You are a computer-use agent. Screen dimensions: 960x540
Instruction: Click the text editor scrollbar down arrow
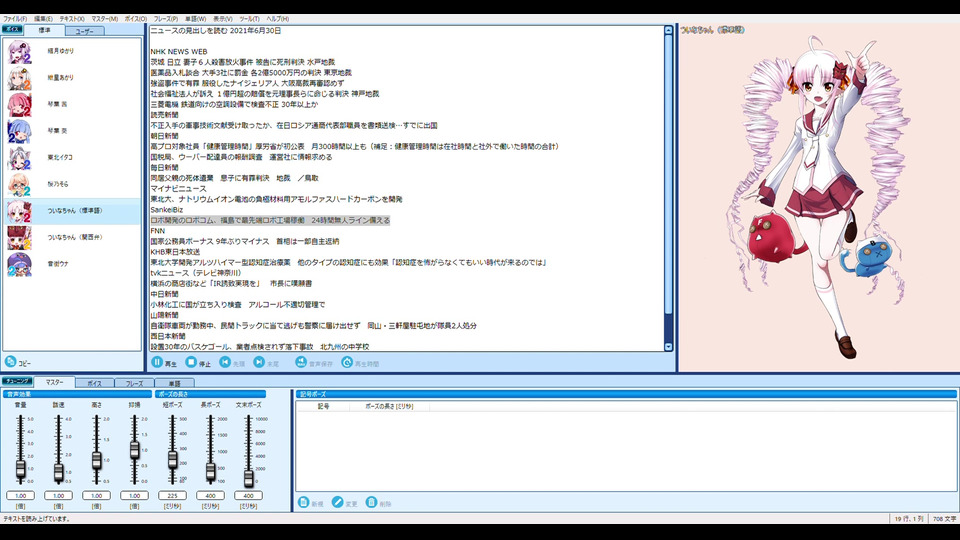point(668,347)
